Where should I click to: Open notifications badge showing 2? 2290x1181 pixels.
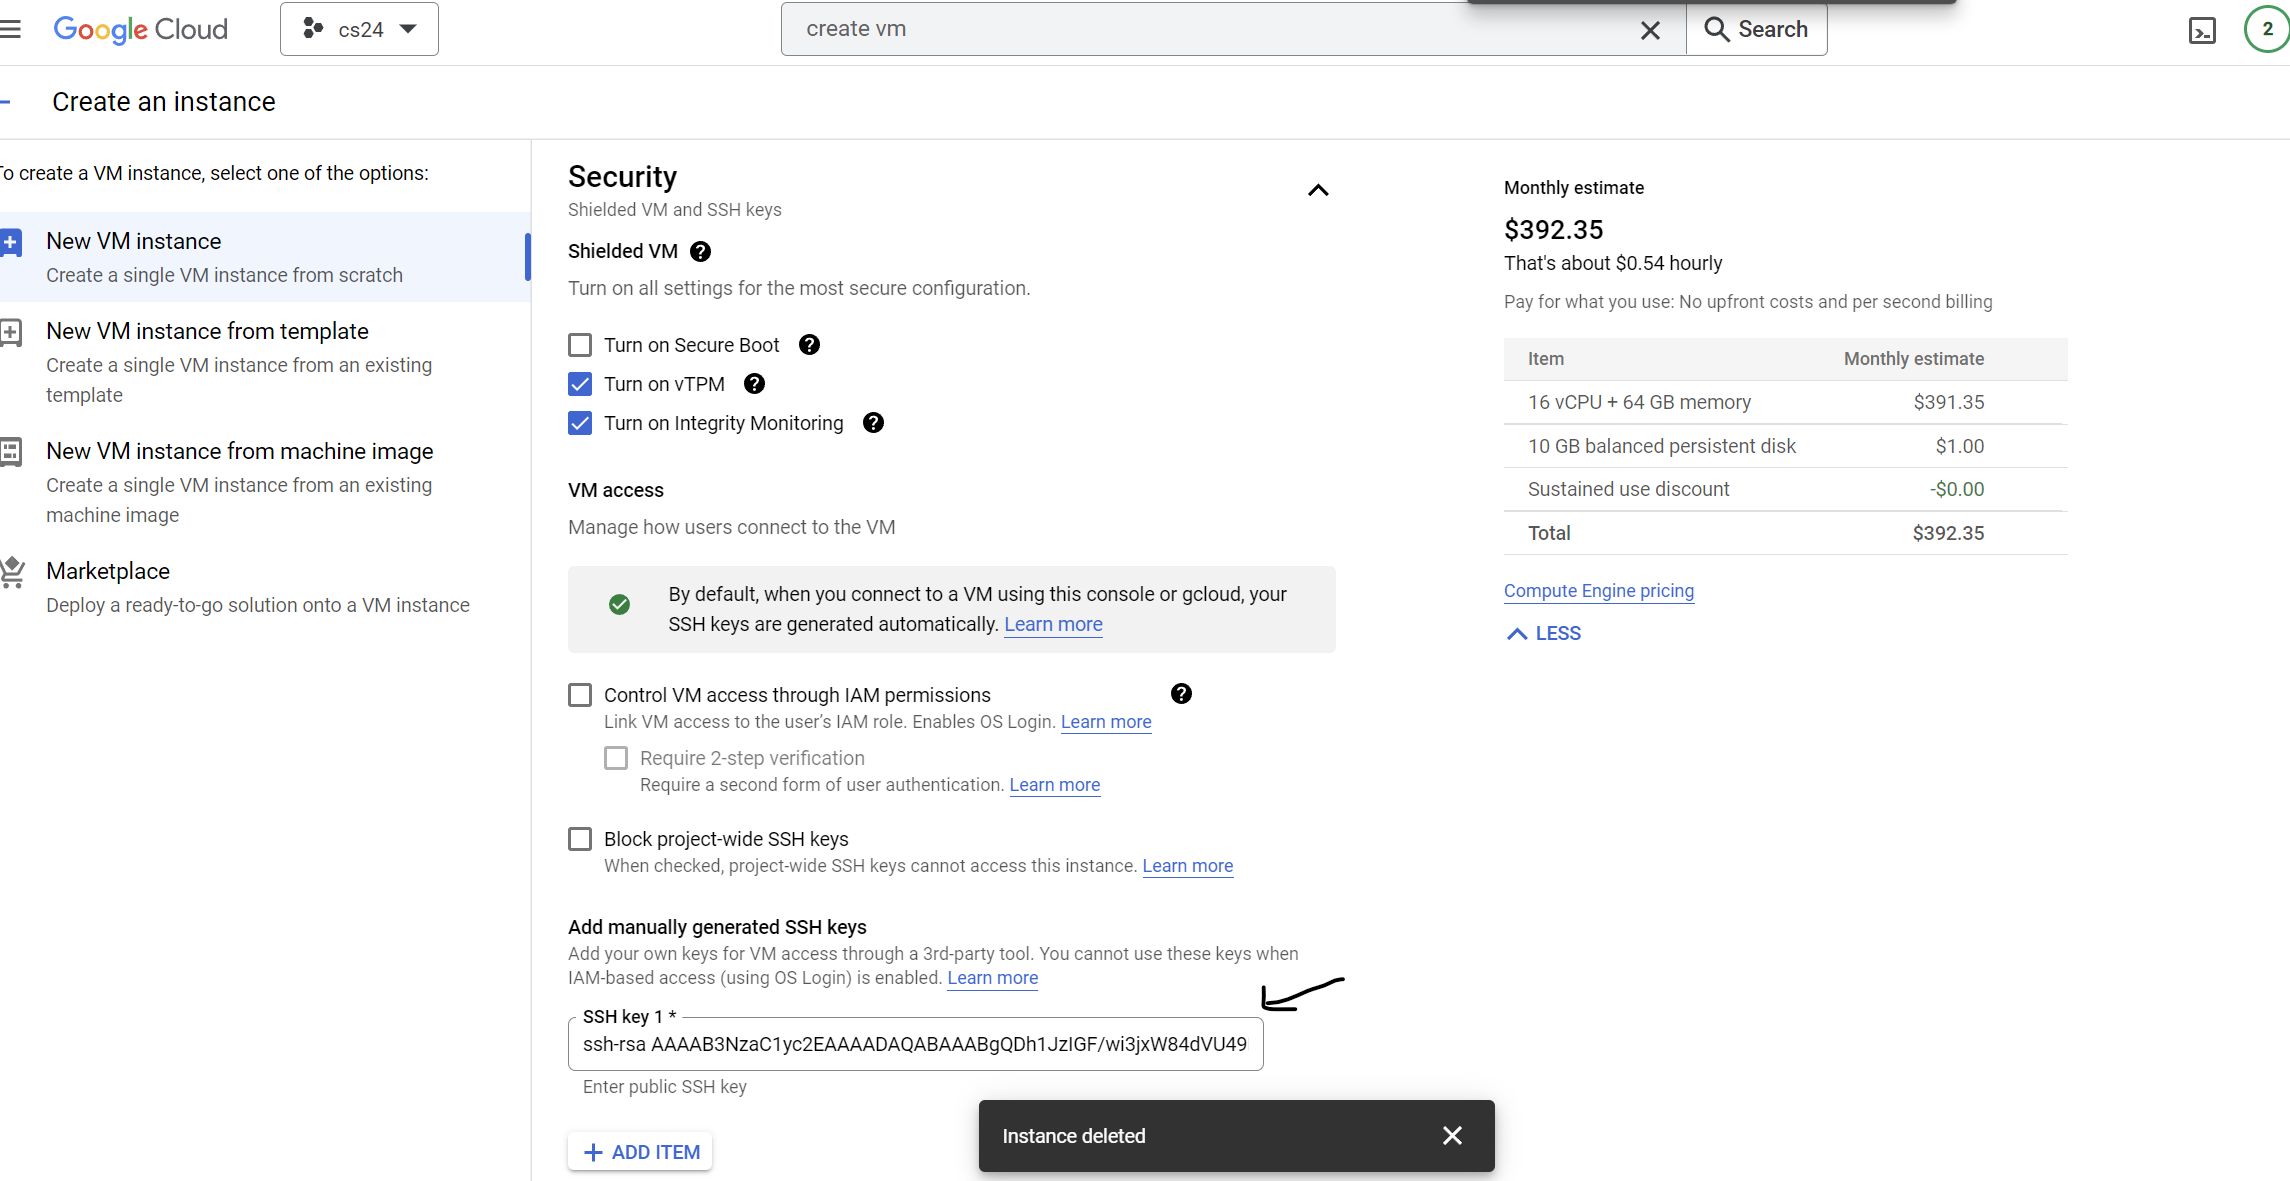[x=2267, y=29]
